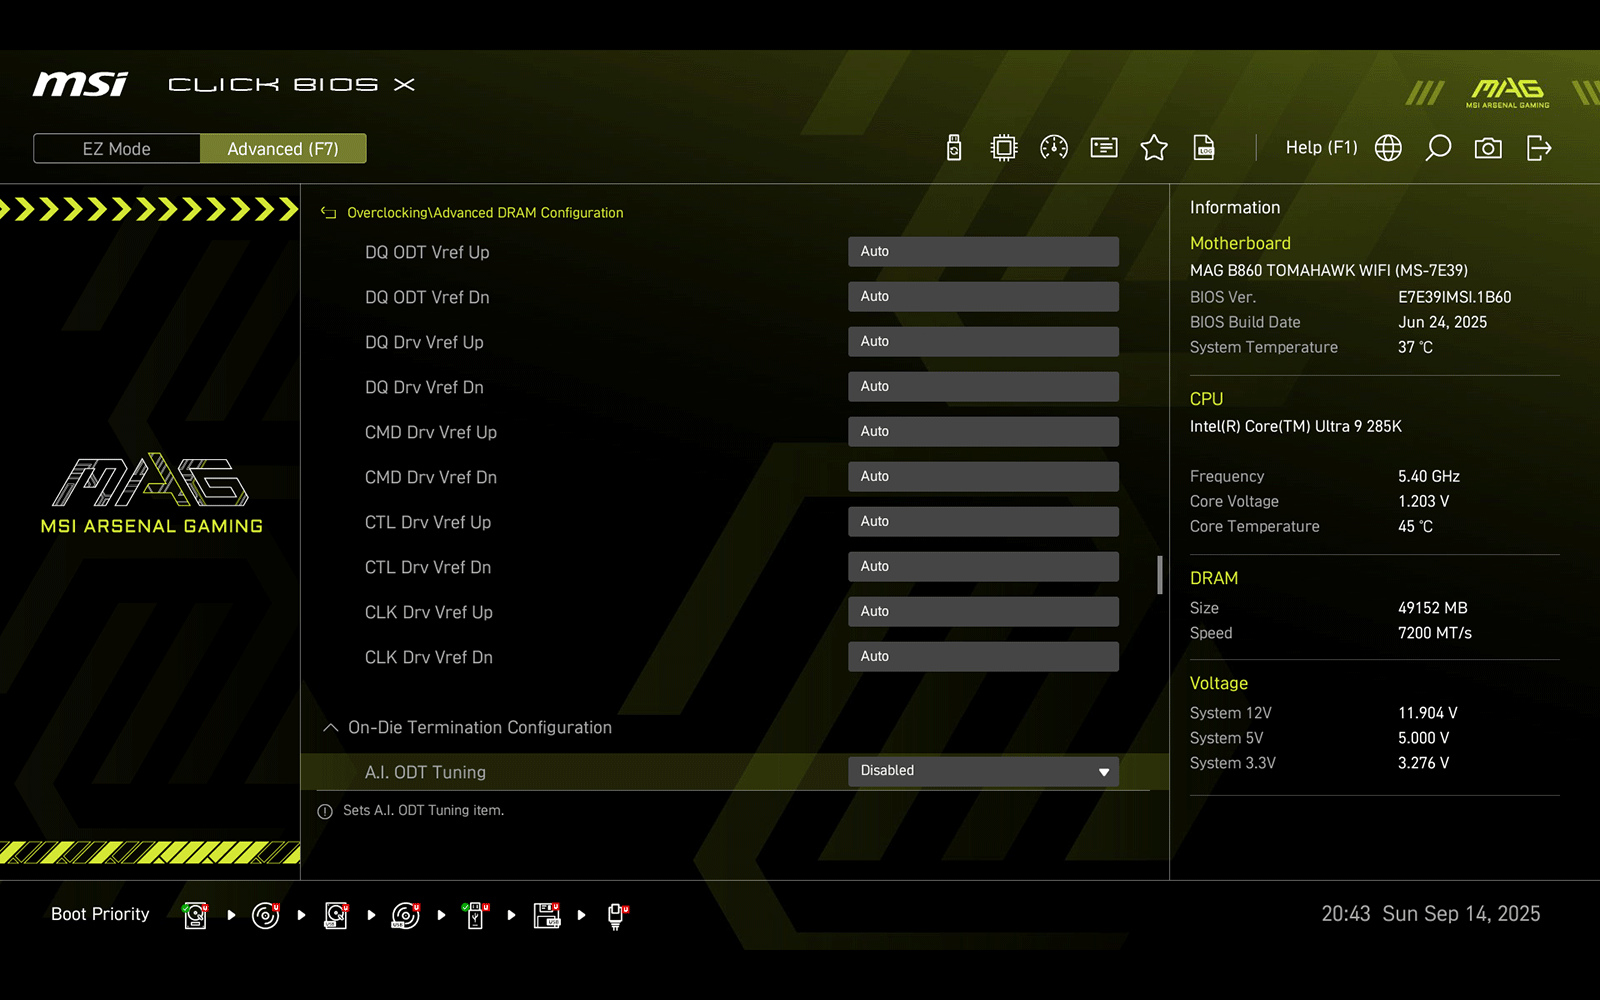Click the back arrow beside Overclocking breadcrumb
Screen dimensions: 1600x1000
click(x=328, y=213)
